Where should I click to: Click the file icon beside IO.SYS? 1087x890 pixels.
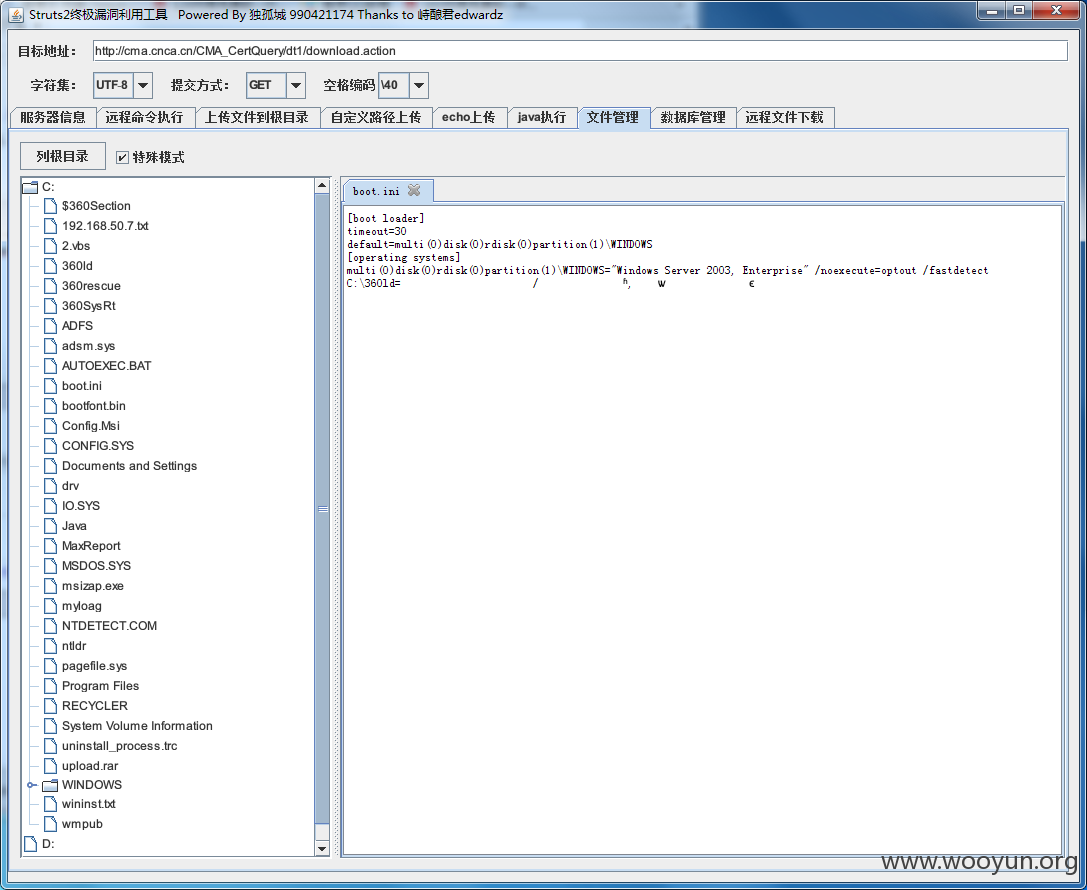[50, 506]
